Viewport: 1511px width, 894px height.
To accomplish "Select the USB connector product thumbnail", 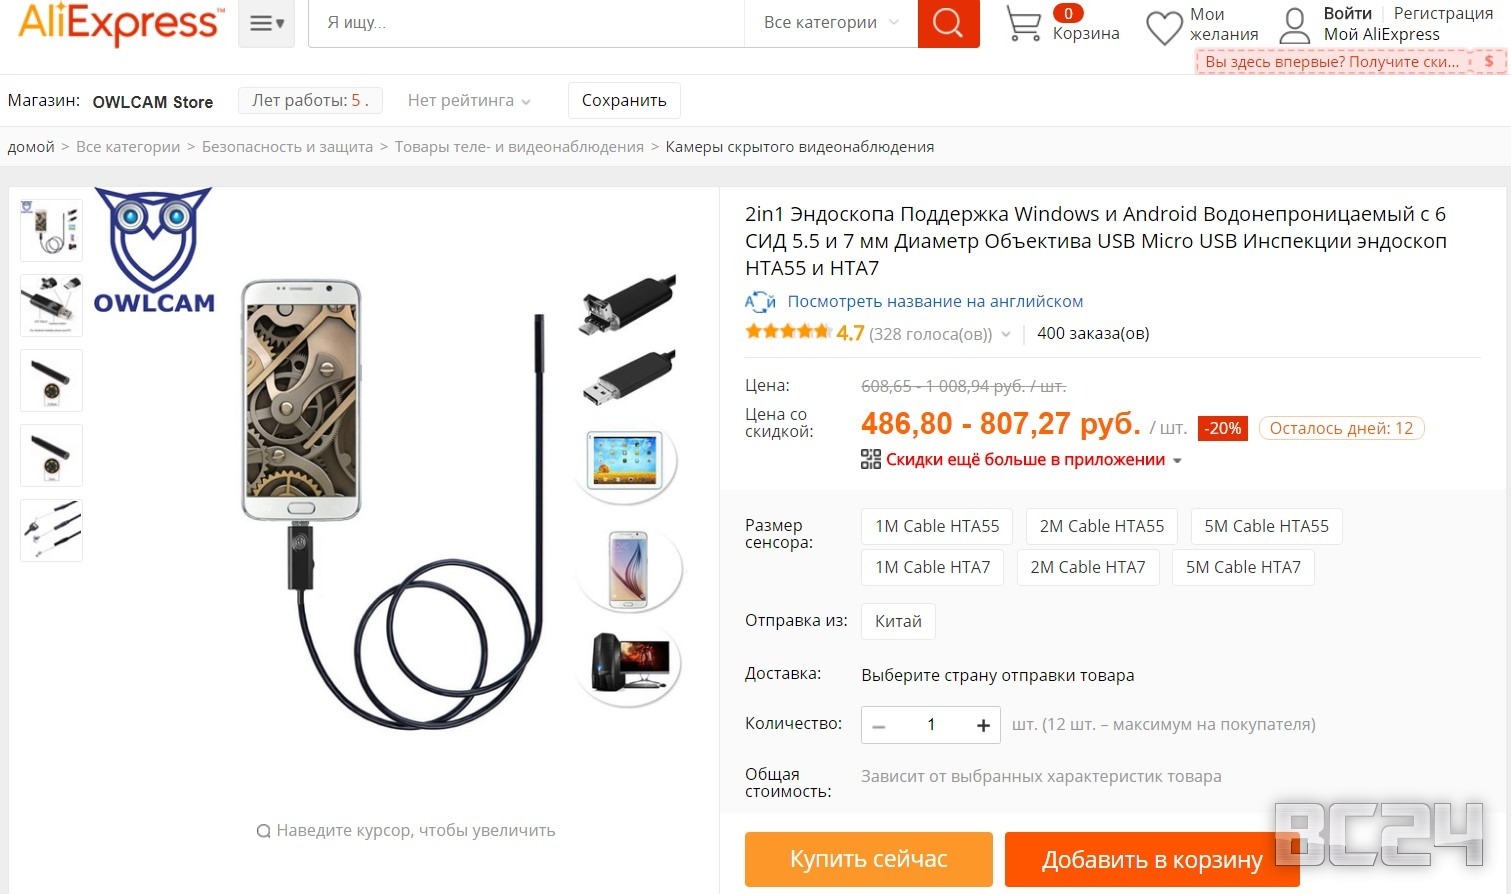I will [52, 305].
